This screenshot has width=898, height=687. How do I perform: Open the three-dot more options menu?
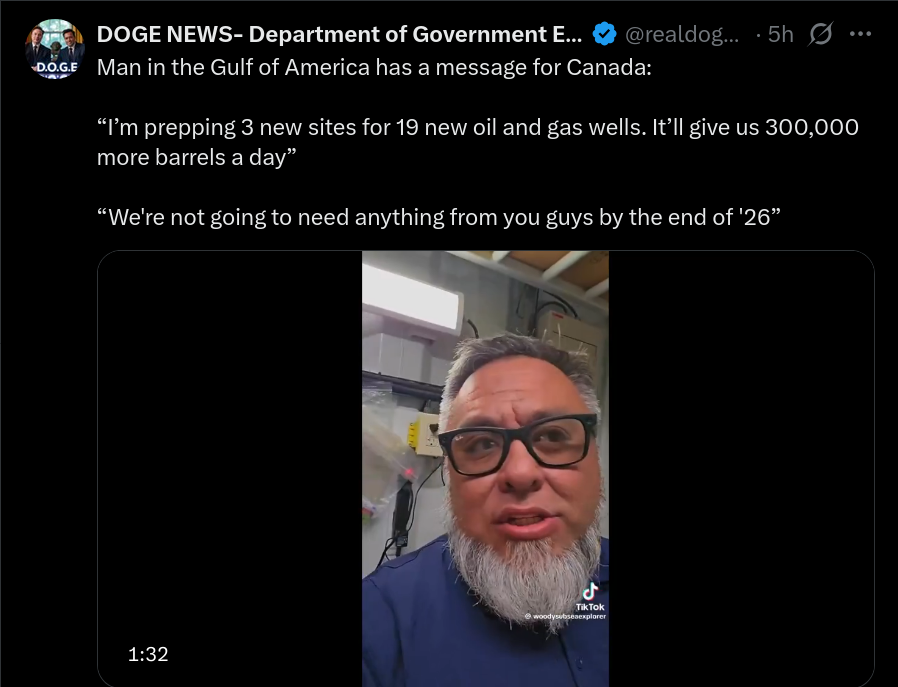click(860, 34)
